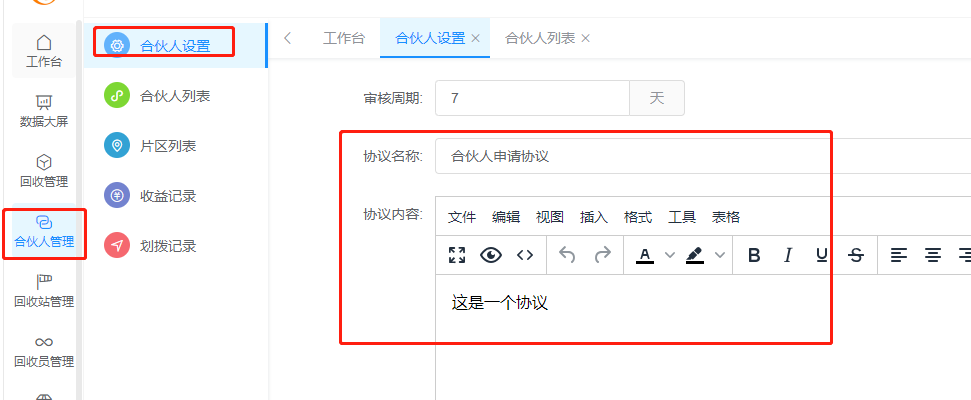Expand the text color dropdown arrow
Viewport: 971px width, 400px height.
tap(669, 255)
